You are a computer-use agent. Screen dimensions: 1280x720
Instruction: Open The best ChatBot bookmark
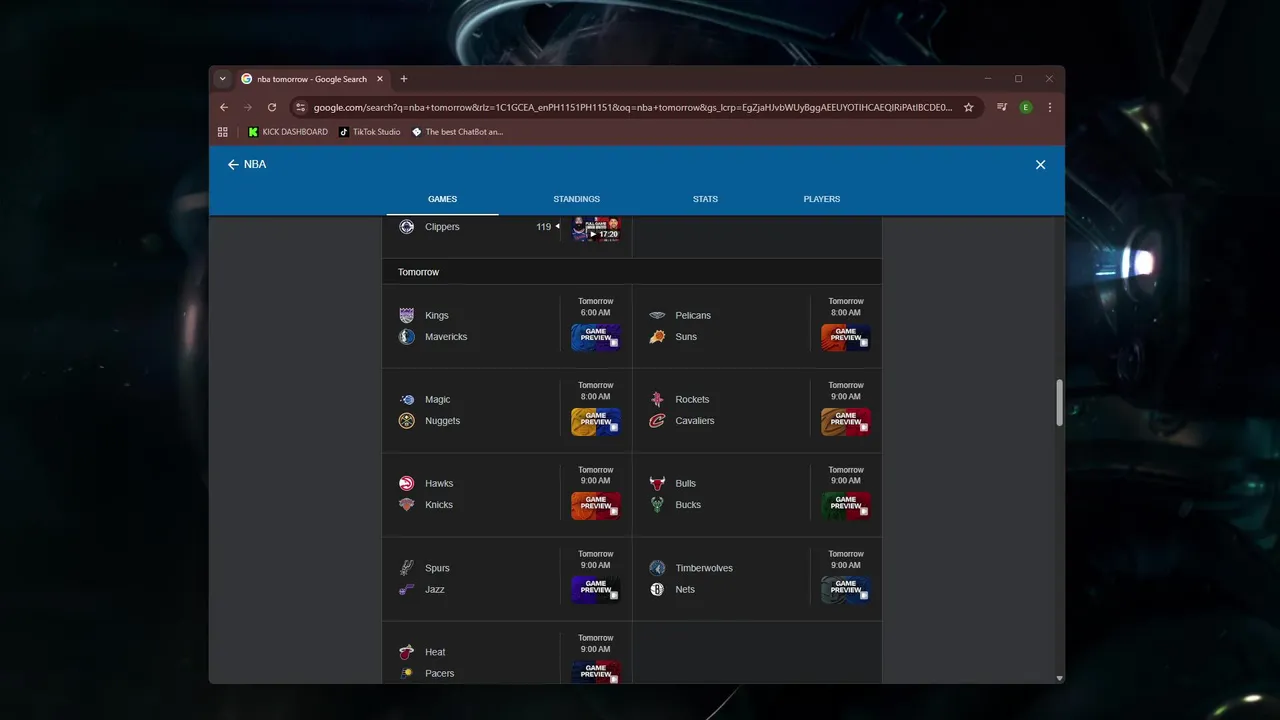tap(457, 132)
